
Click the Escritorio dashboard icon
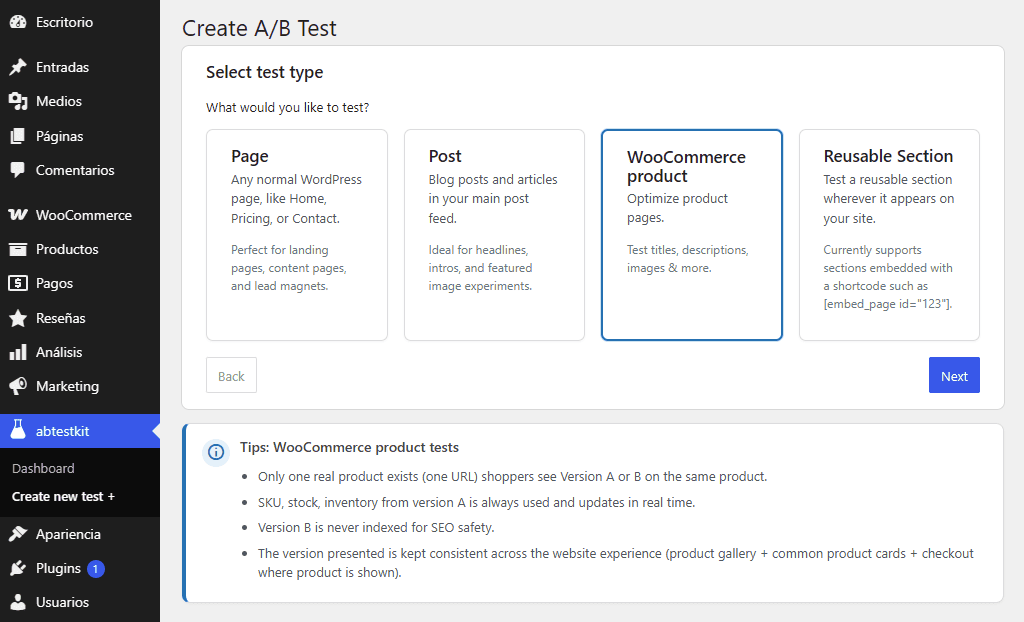click(x=18, y=22)
